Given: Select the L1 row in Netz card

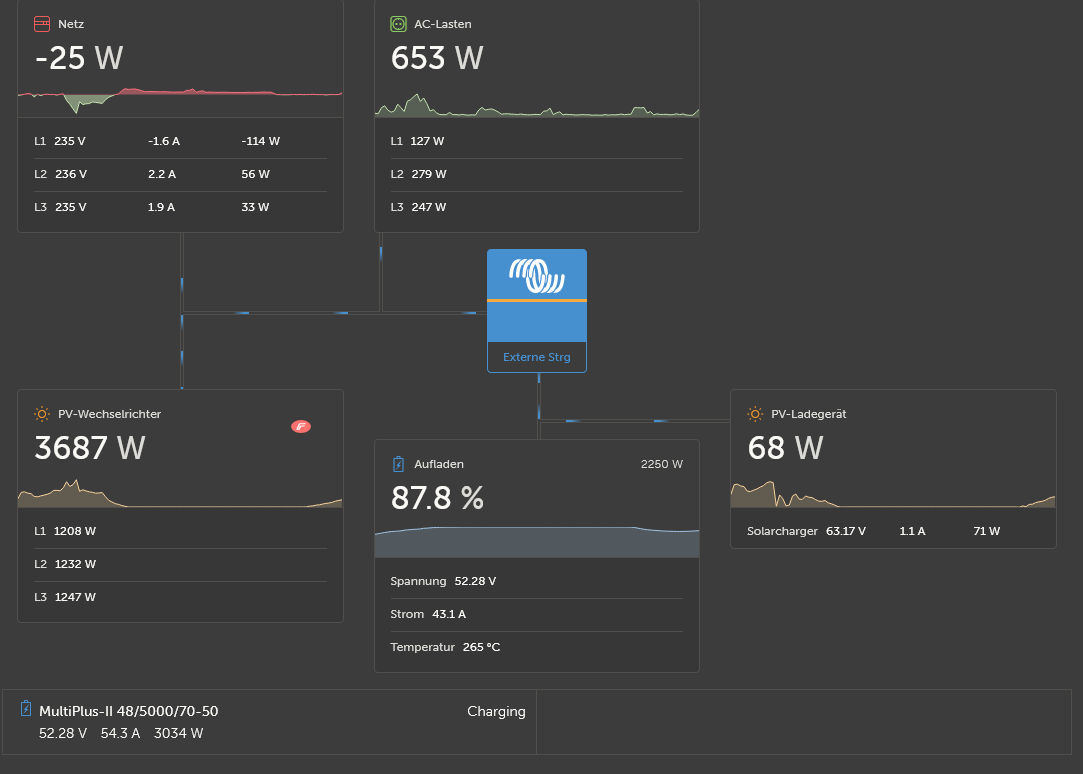Looking at the screenshot, I should coord(180,141).
